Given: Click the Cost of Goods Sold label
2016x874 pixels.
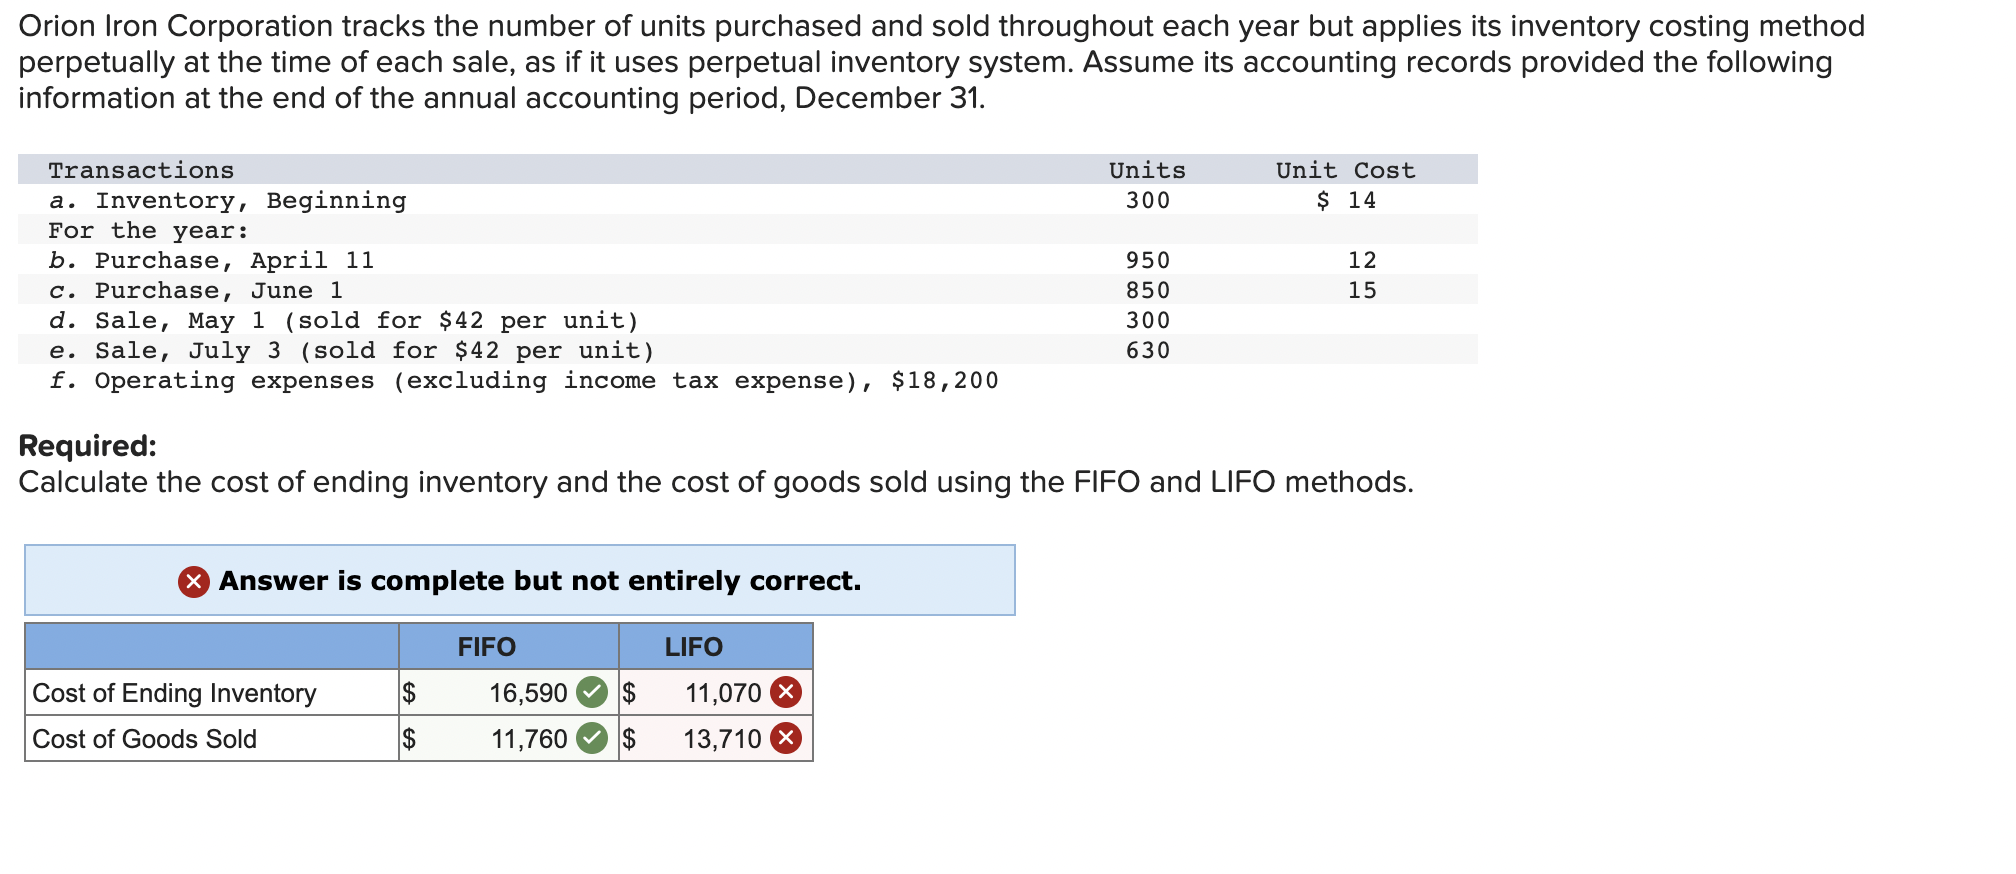Looking at the screenshot, I should (x=144, y=738).
